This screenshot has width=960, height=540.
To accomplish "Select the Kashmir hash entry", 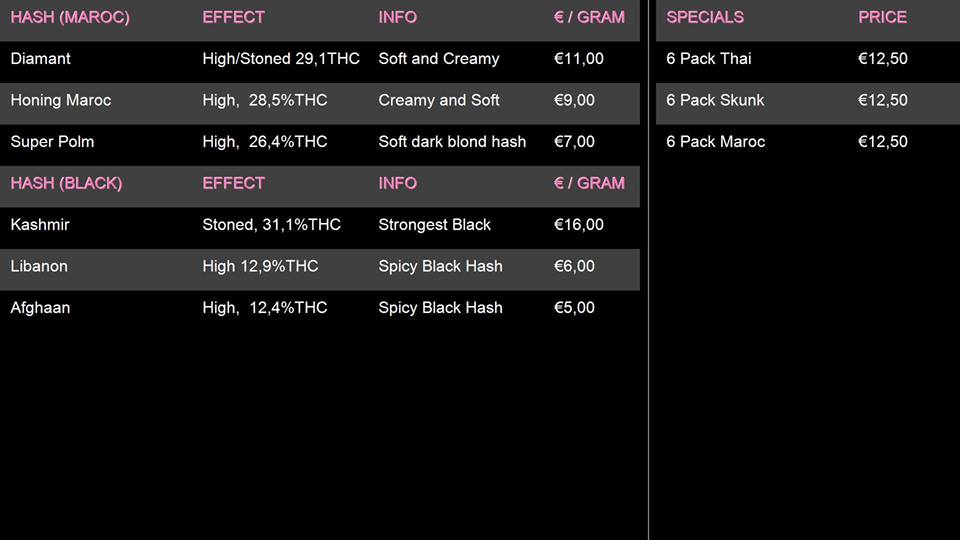I will click(40, 225).
